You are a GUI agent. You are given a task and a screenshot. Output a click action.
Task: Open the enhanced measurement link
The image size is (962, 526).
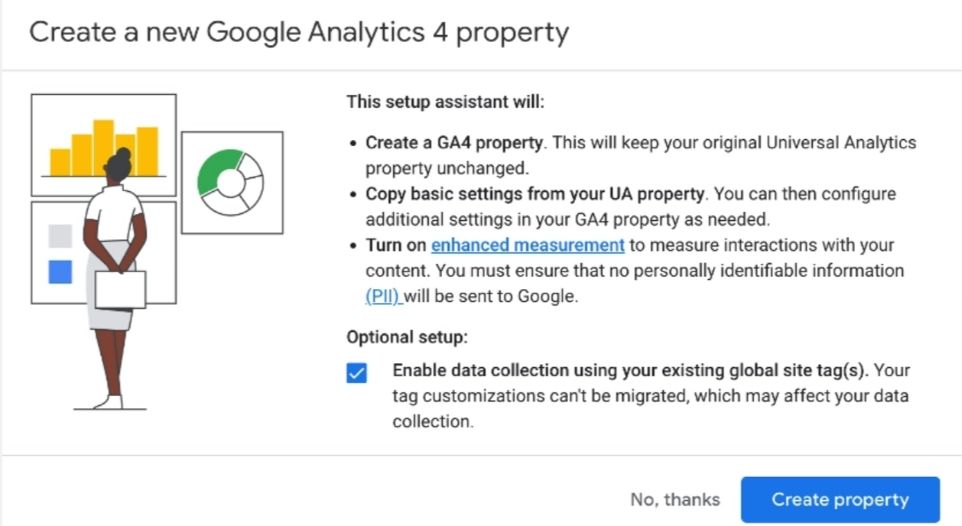[x=527, y=245]
